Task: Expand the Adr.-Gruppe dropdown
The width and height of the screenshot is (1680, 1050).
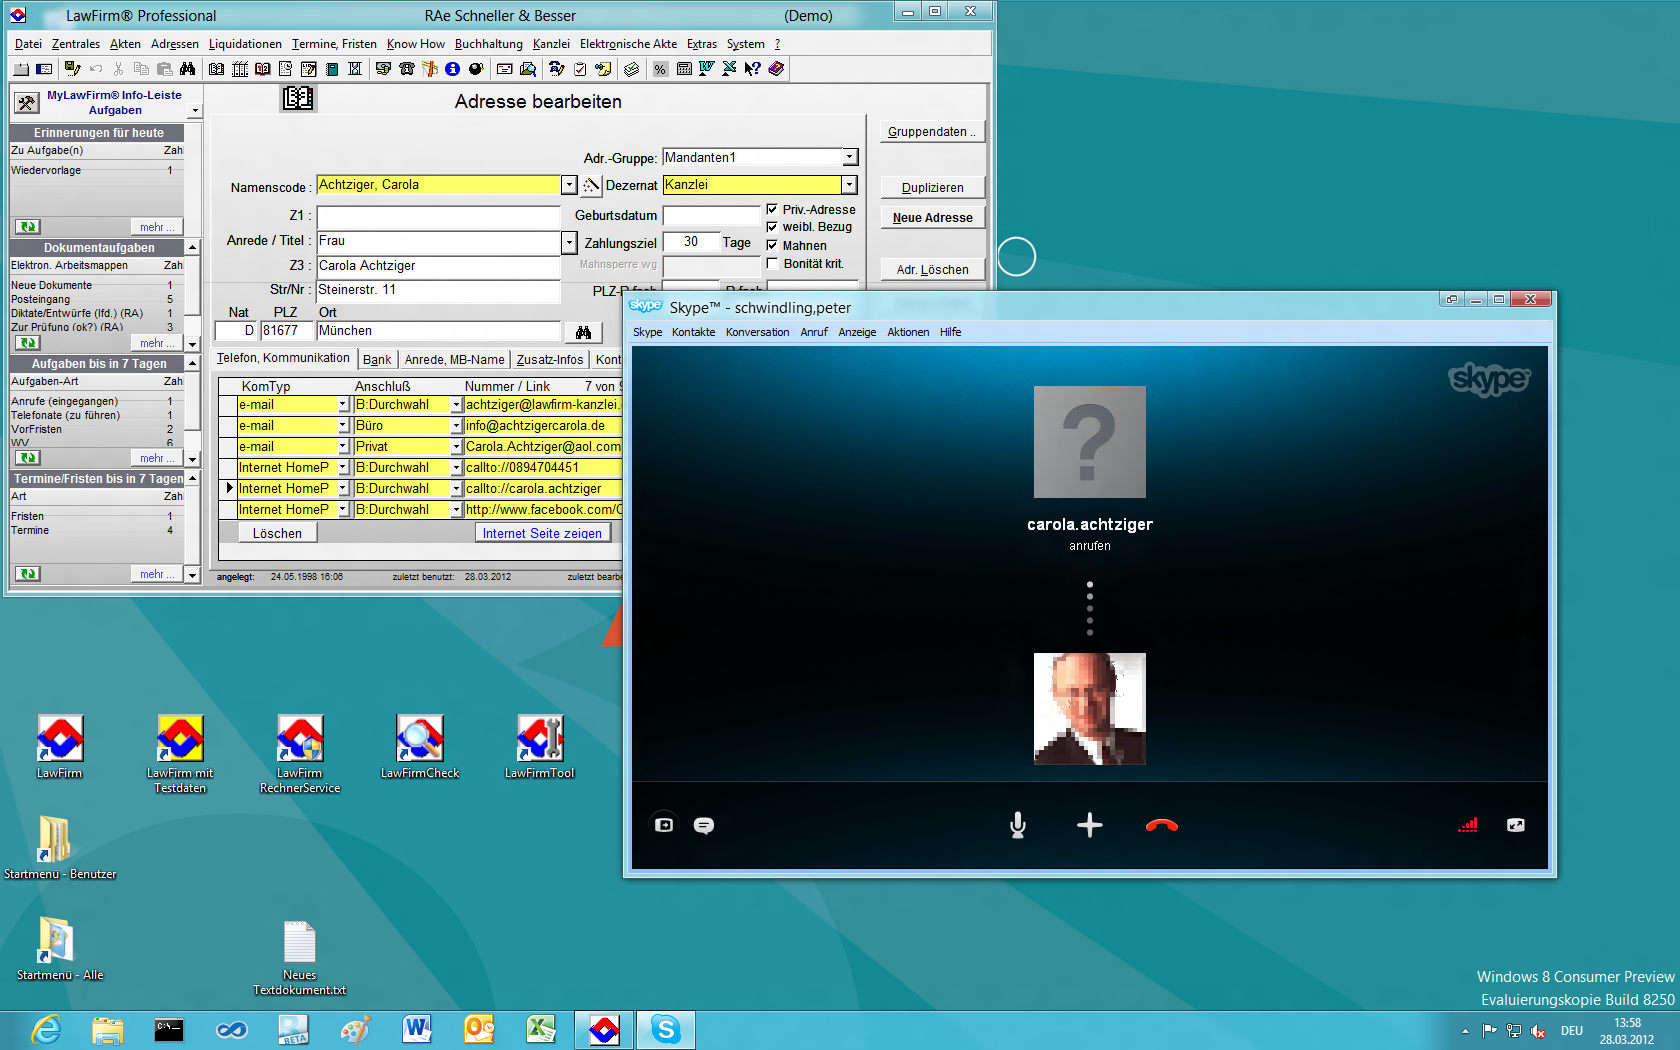Action: [x=849, y=157]
